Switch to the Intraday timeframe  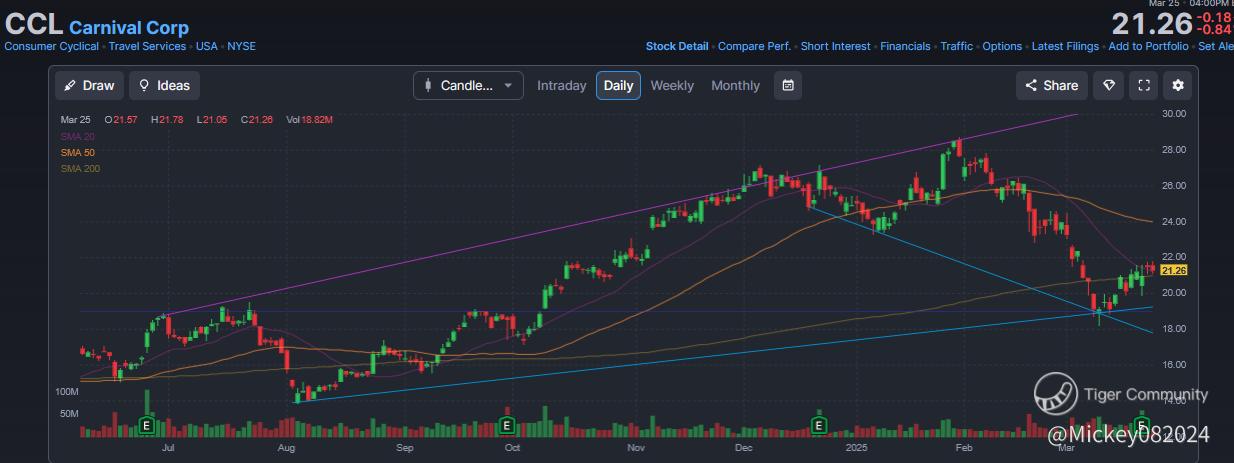(561, 86)
